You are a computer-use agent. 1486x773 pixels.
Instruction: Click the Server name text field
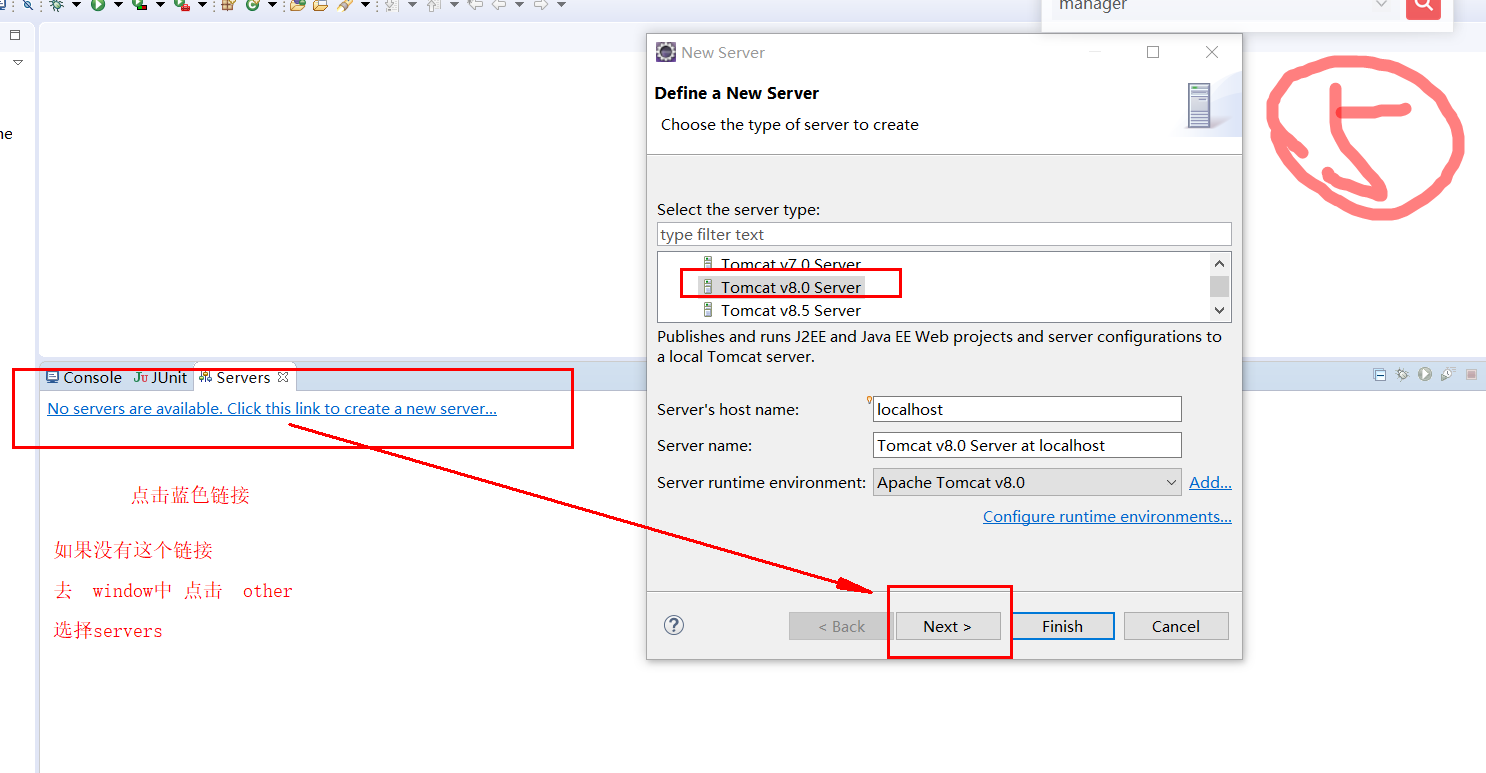coord(1027,445)
